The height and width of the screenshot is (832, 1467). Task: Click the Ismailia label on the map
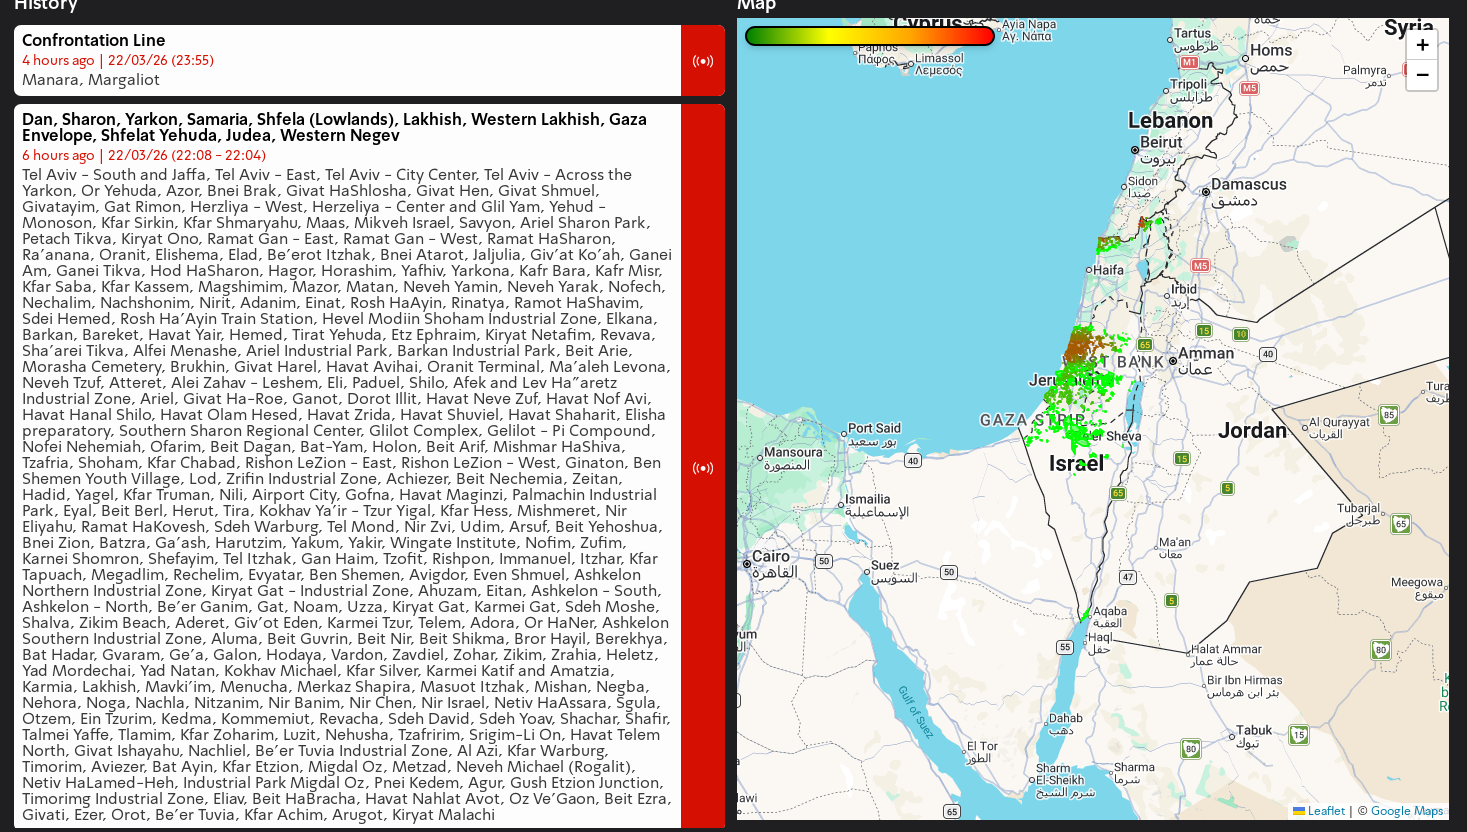tap(877, 505)
